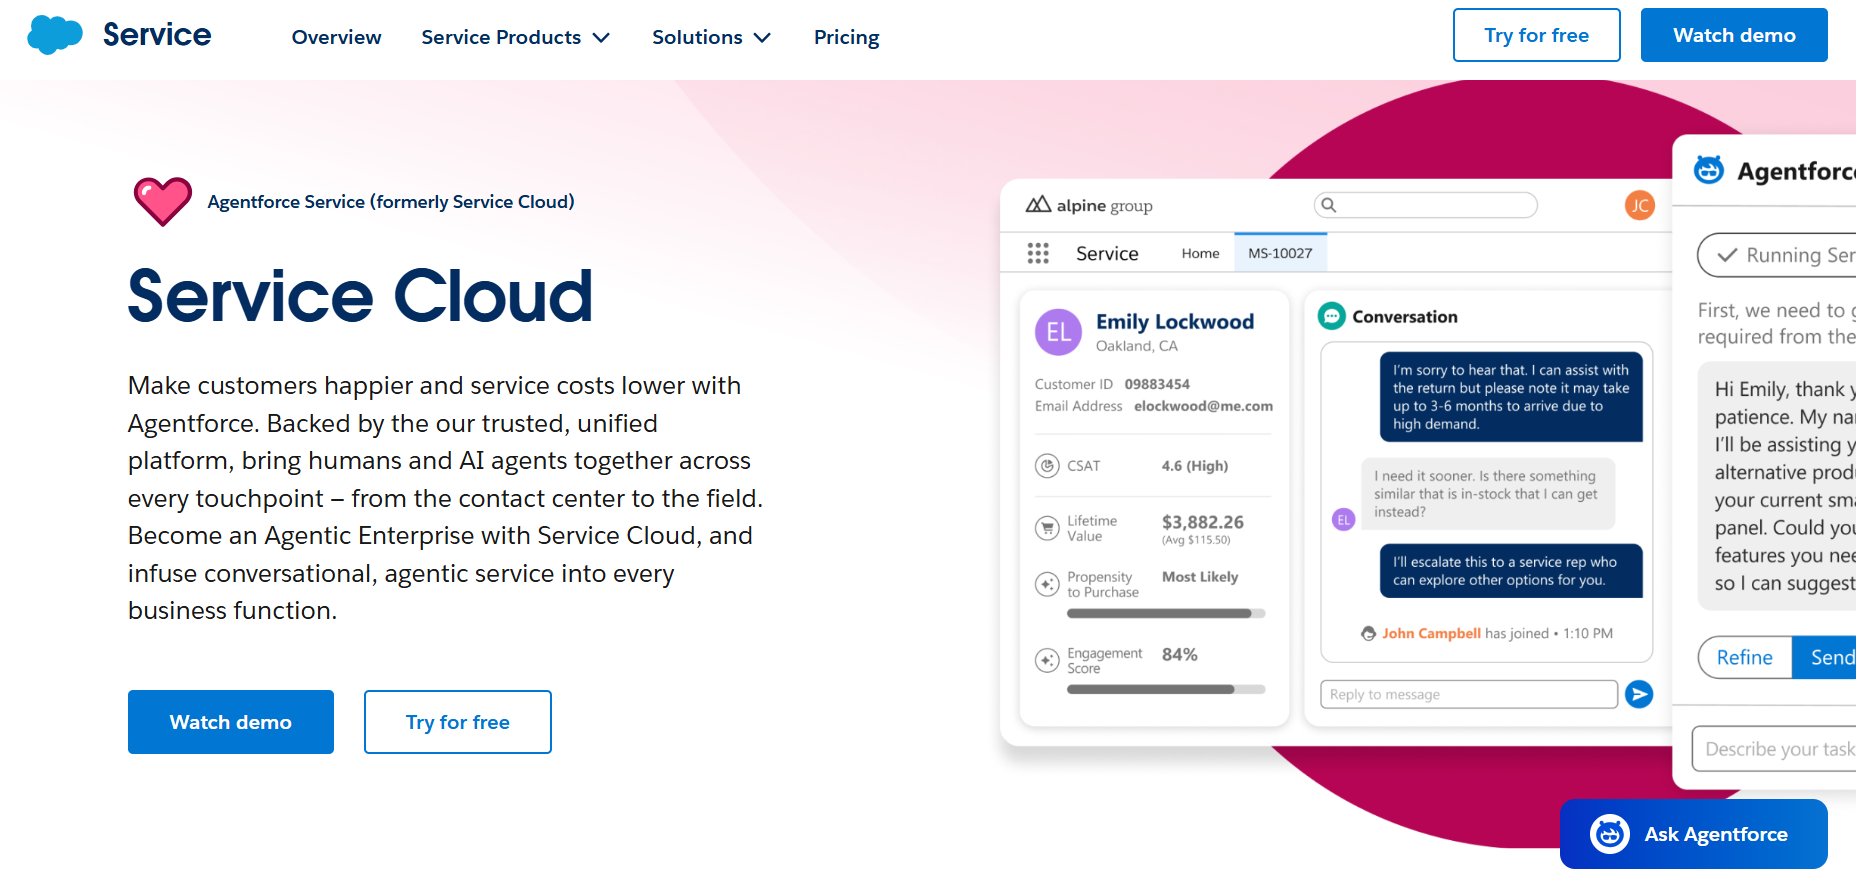
Task: Click Oakland, CA location text
Action: 1137,346
